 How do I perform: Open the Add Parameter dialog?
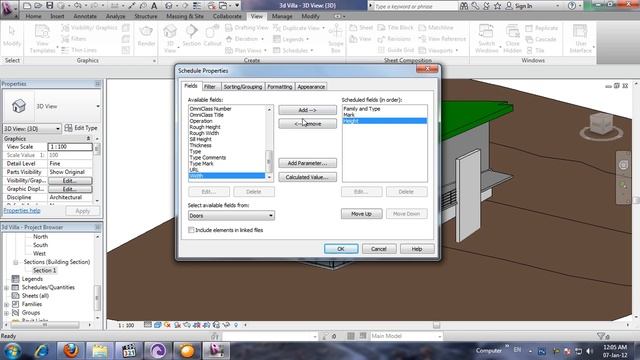[307, 163]
